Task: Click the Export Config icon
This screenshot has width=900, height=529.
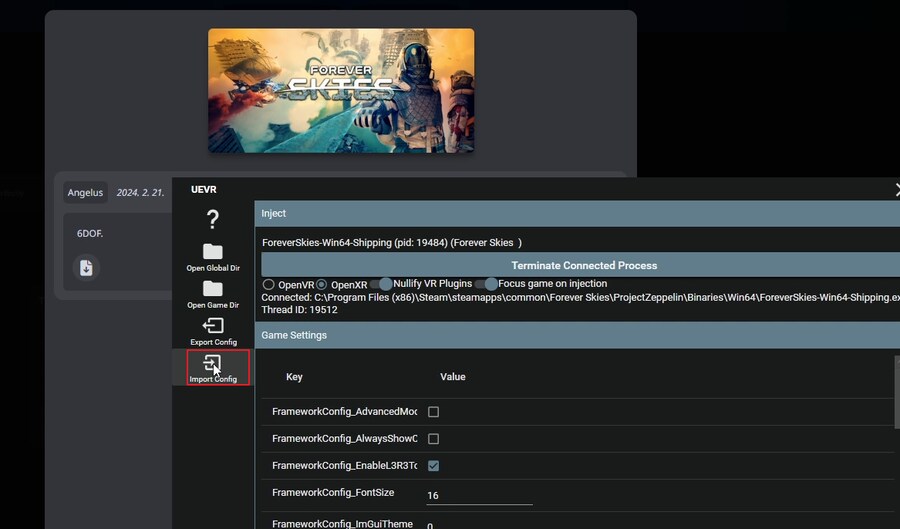Action: point(213,325)
